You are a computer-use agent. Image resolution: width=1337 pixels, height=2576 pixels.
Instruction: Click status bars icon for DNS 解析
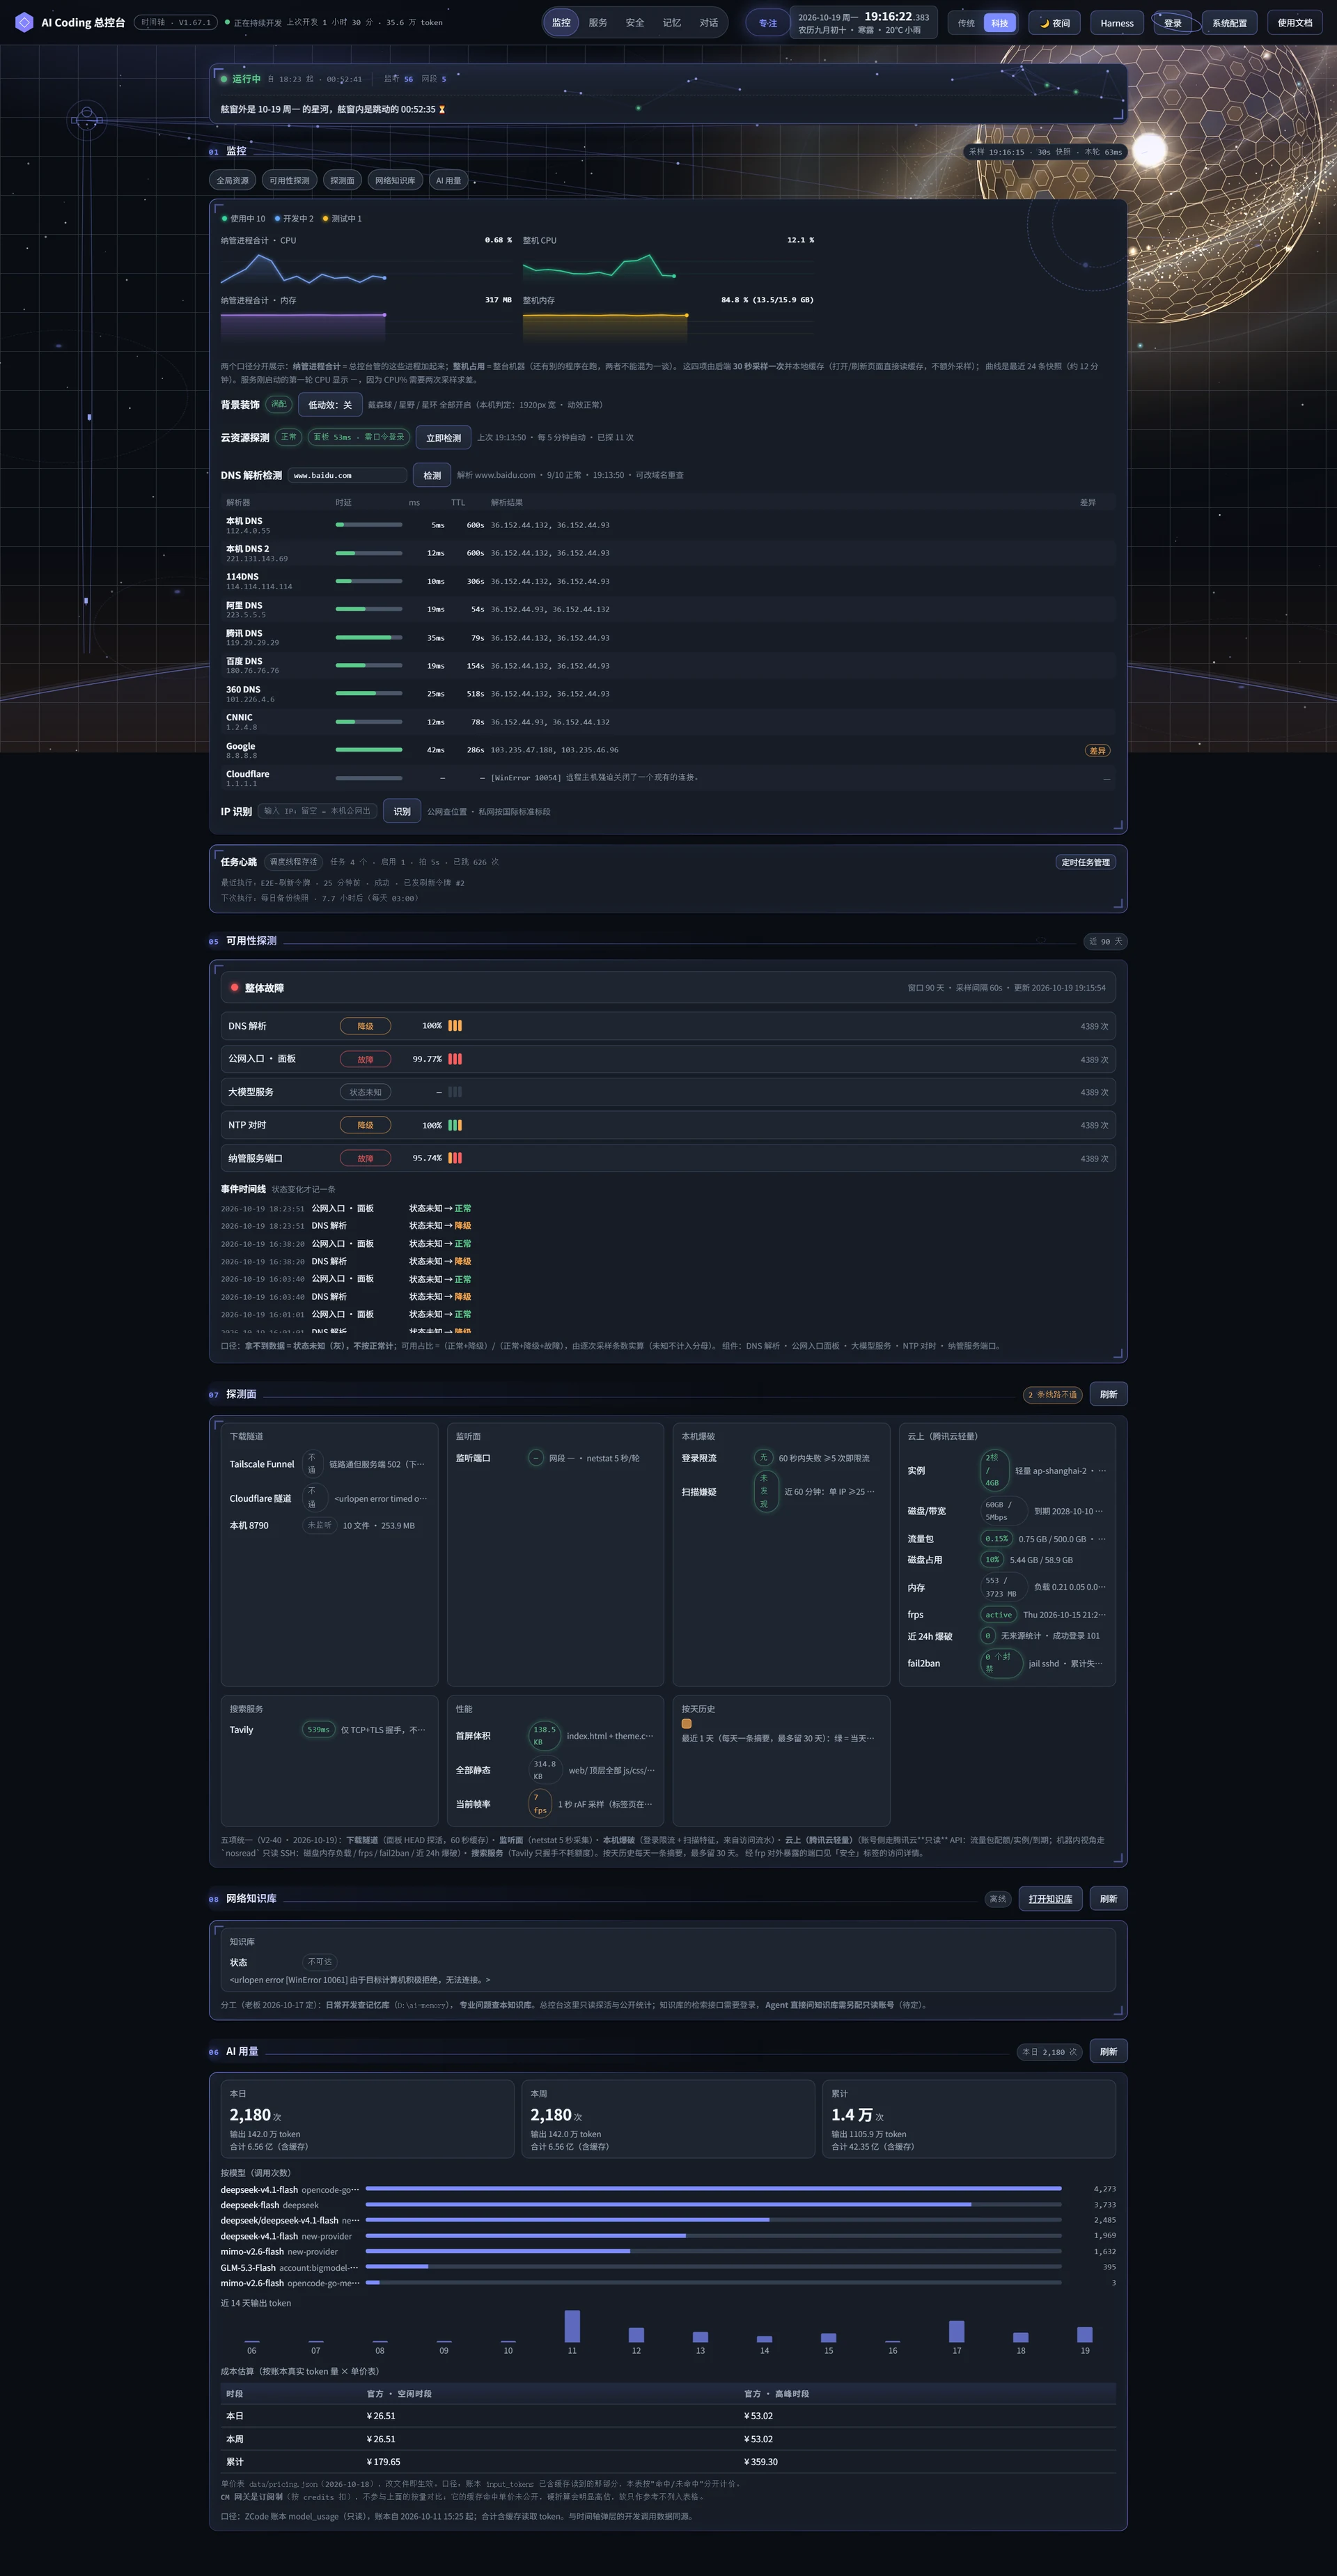pos(455,1026)
